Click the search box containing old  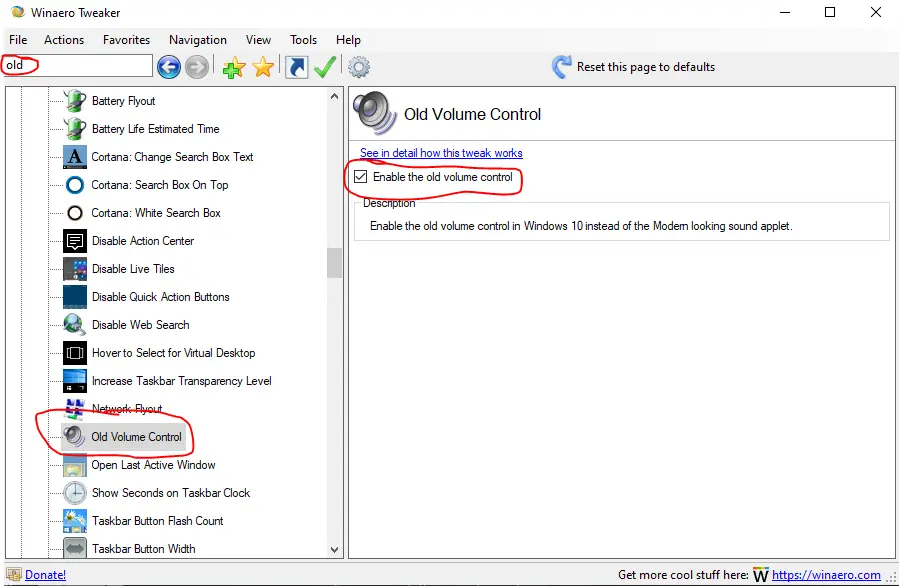pyautogui.click(x=77, y=65)
